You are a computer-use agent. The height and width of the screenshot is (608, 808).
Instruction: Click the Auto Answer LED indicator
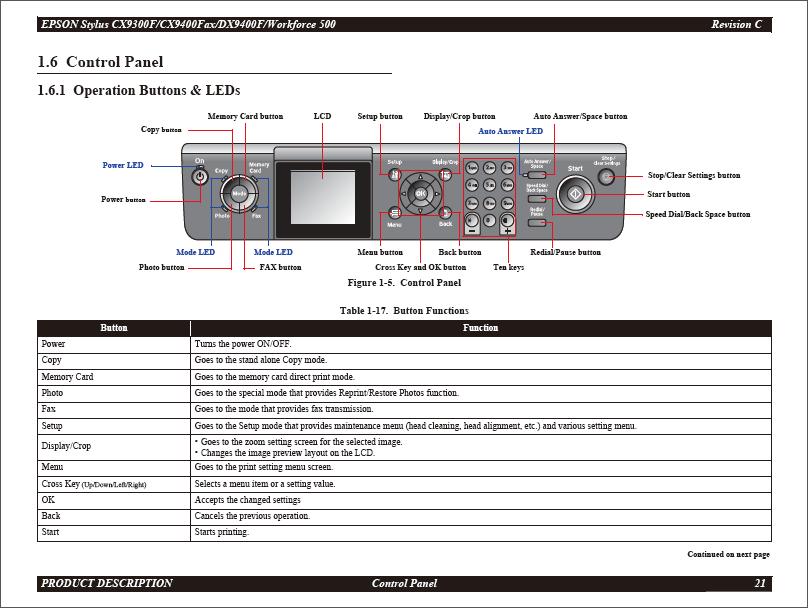pos(525,175)
